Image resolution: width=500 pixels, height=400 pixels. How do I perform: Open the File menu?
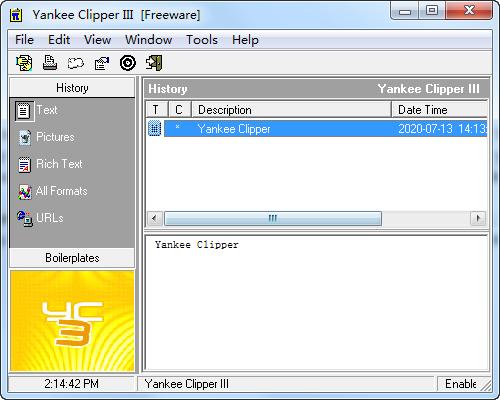tap(24, 40)
